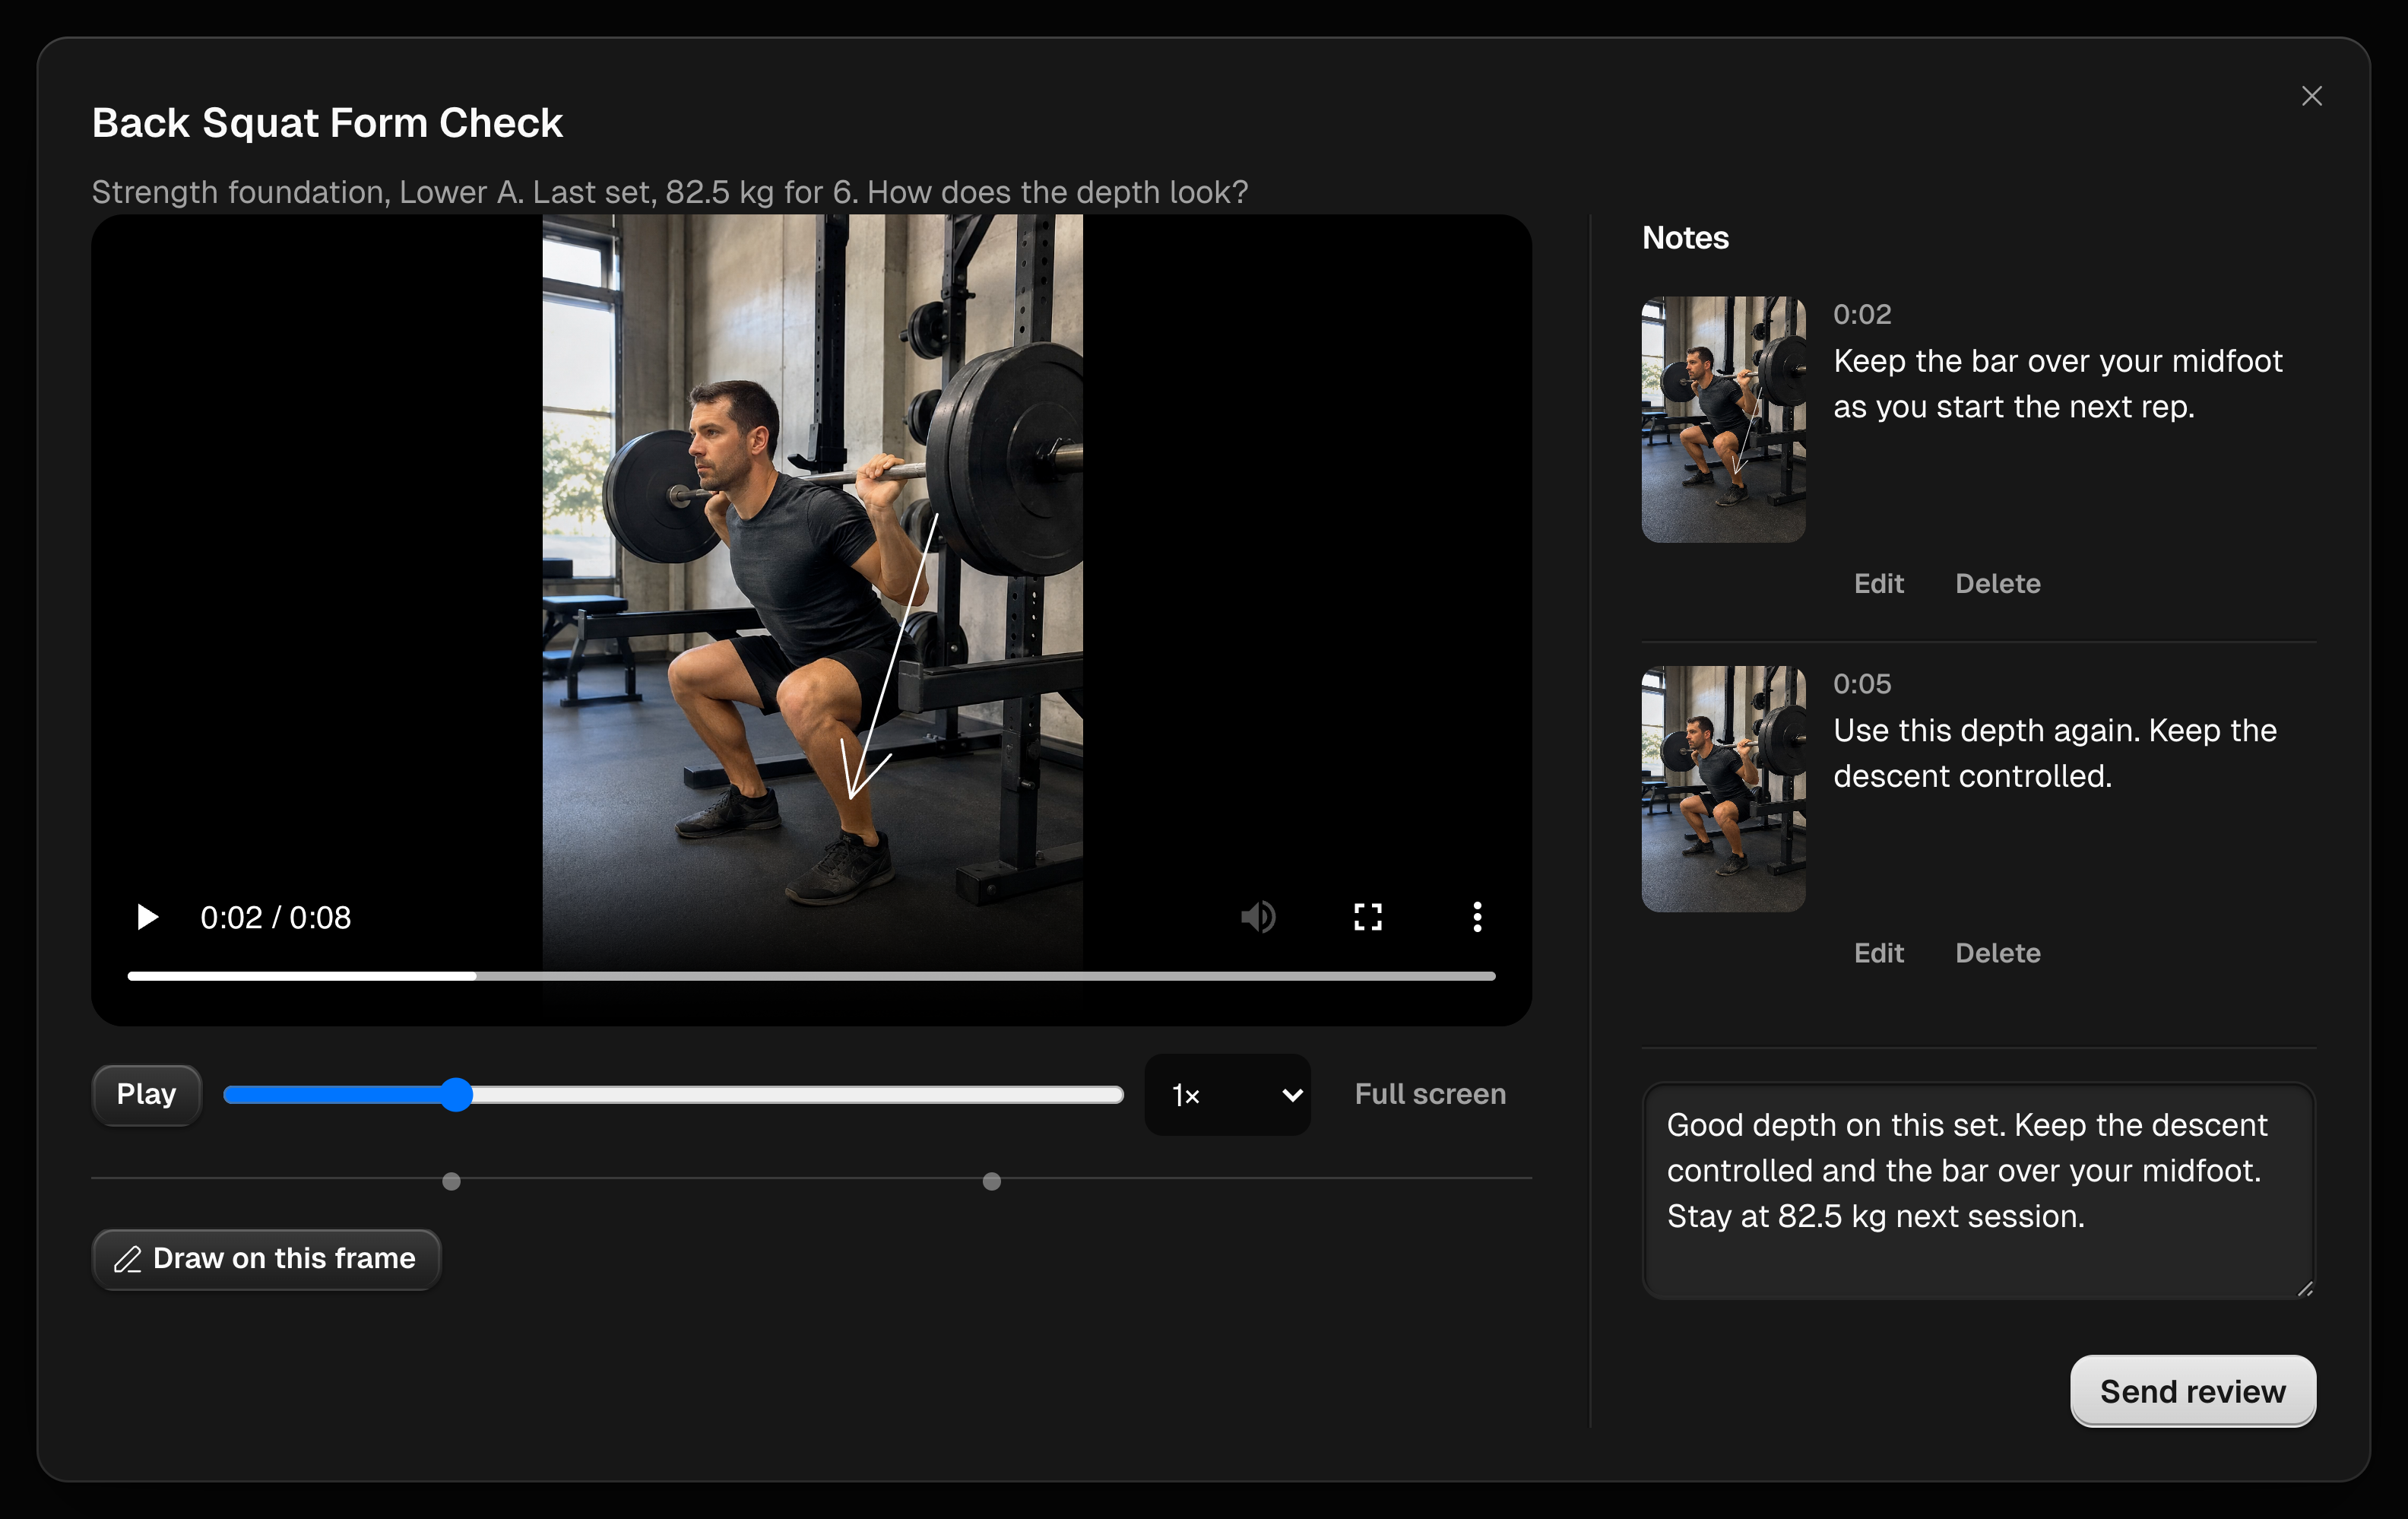Viewport: 2408px width, 1519px height.
Task: Click the blue playback scrubber slider
Action: pos(673,1095)
